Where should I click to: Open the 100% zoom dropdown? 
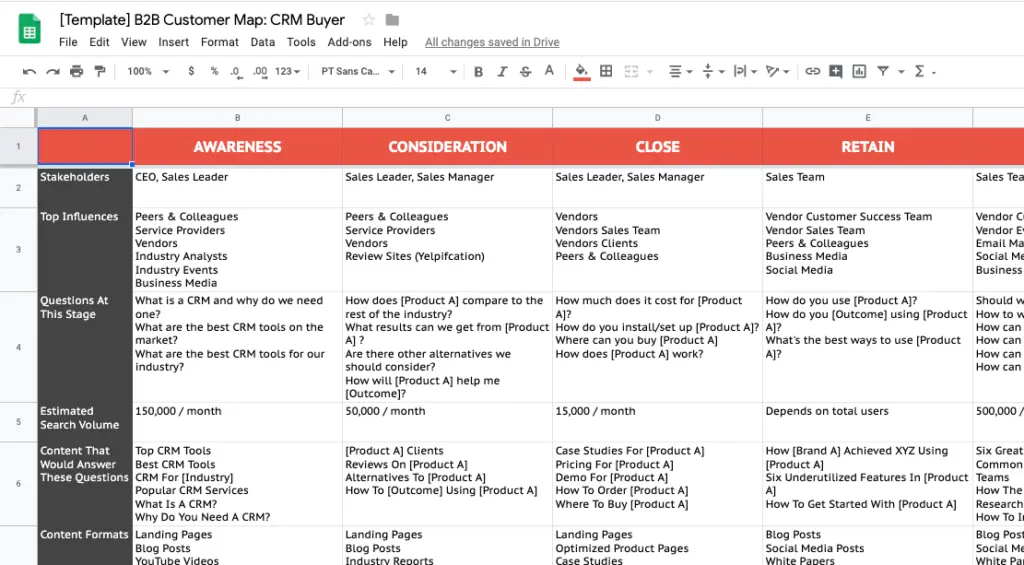pos(148,71)
